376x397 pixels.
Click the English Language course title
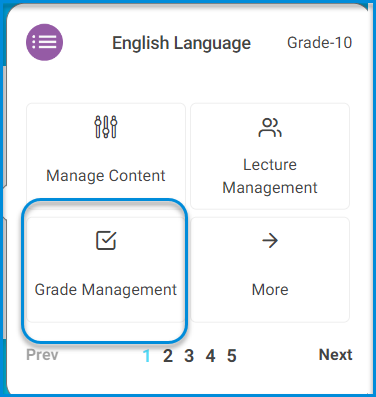[181, 43]
